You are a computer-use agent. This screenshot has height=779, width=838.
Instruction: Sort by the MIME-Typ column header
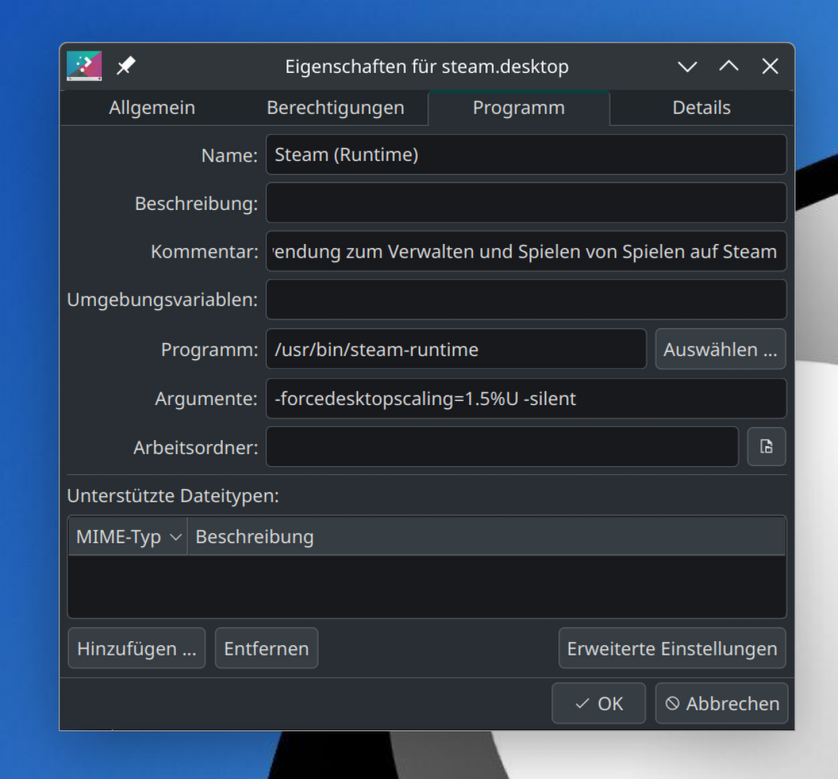[128, 536]
